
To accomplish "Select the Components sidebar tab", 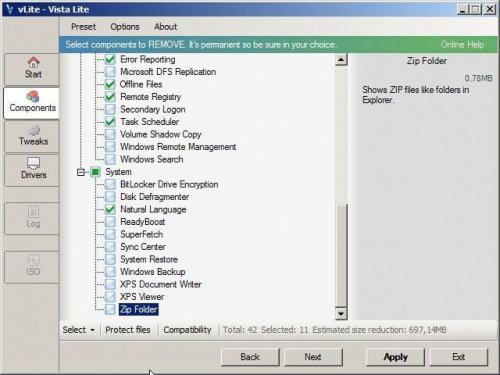I will [x=32, y=103].
